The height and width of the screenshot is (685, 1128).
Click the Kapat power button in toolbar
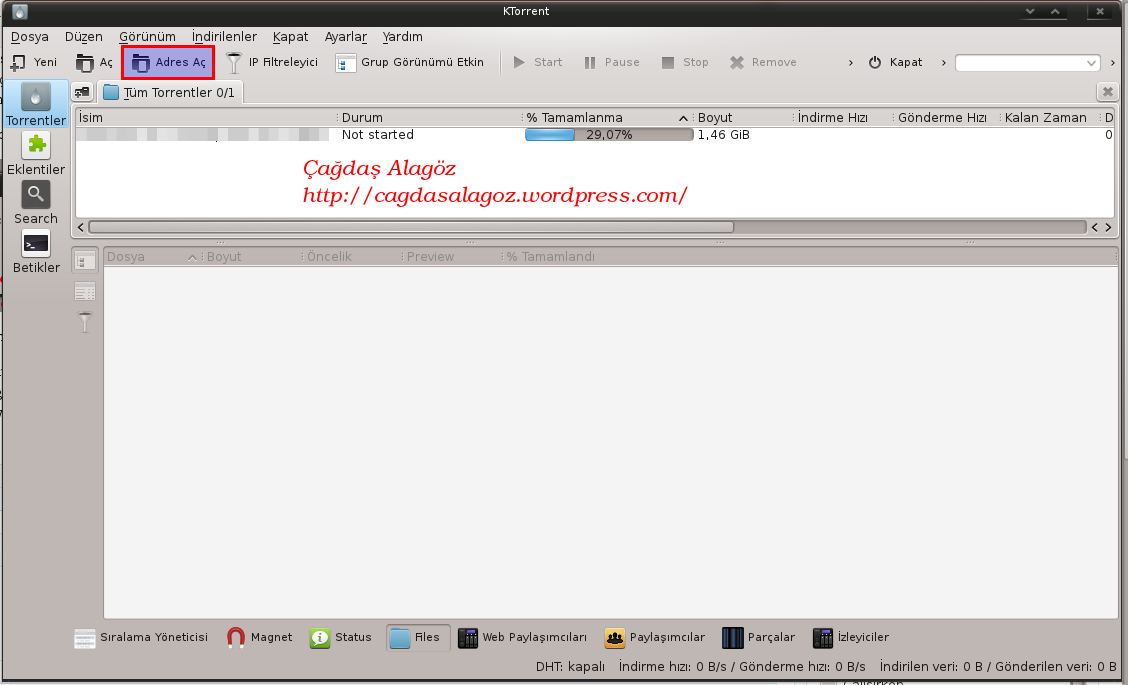pyautogui.click(x=895, y=63)
